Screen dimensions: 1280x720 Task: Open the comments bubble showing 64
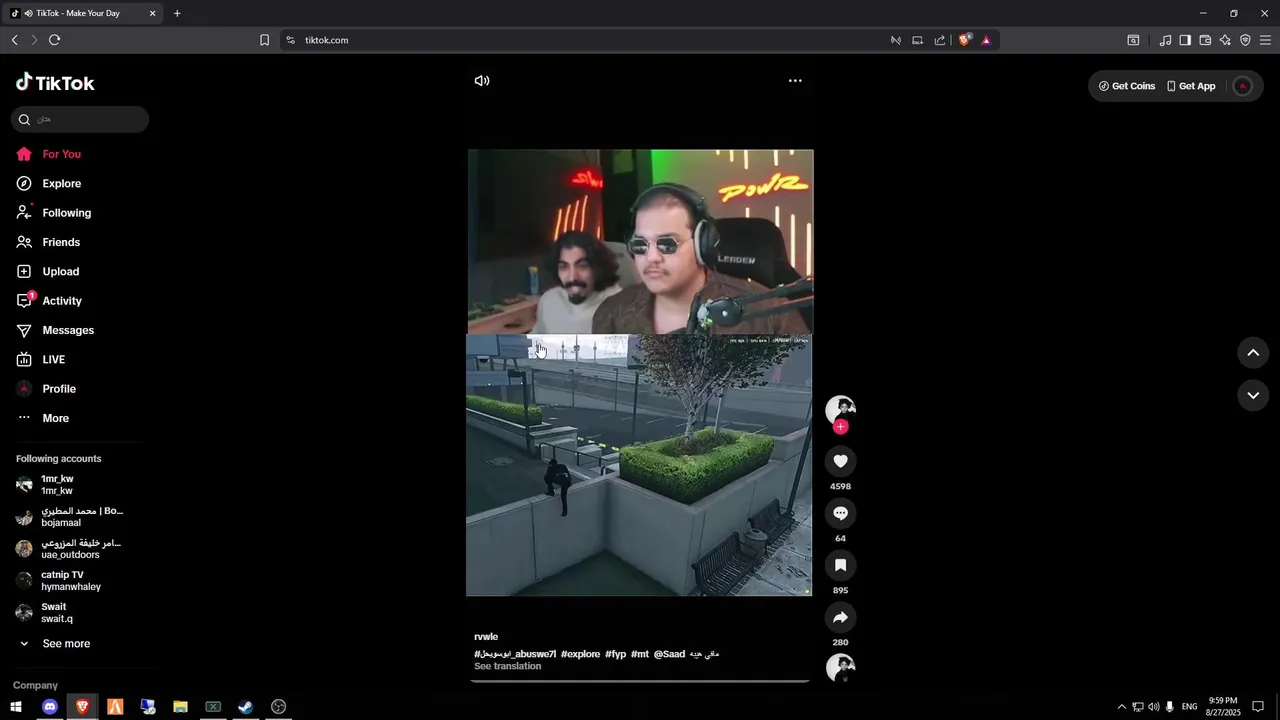click(x=840, y=513)
